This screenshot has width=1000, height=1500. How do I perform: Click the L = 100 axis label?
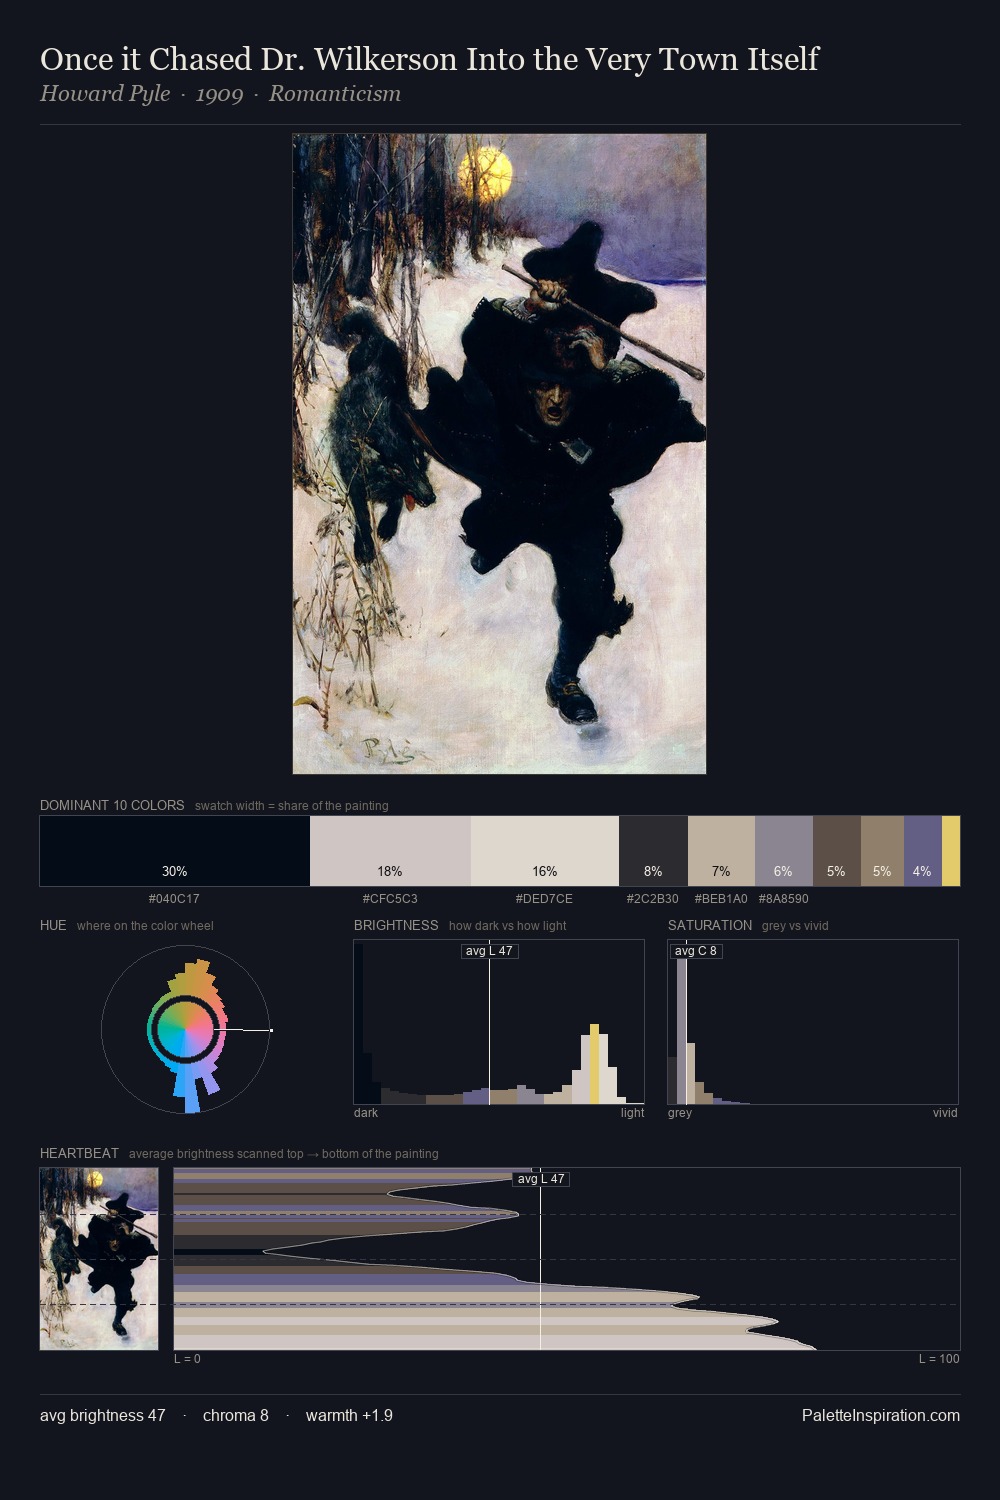939,1359
